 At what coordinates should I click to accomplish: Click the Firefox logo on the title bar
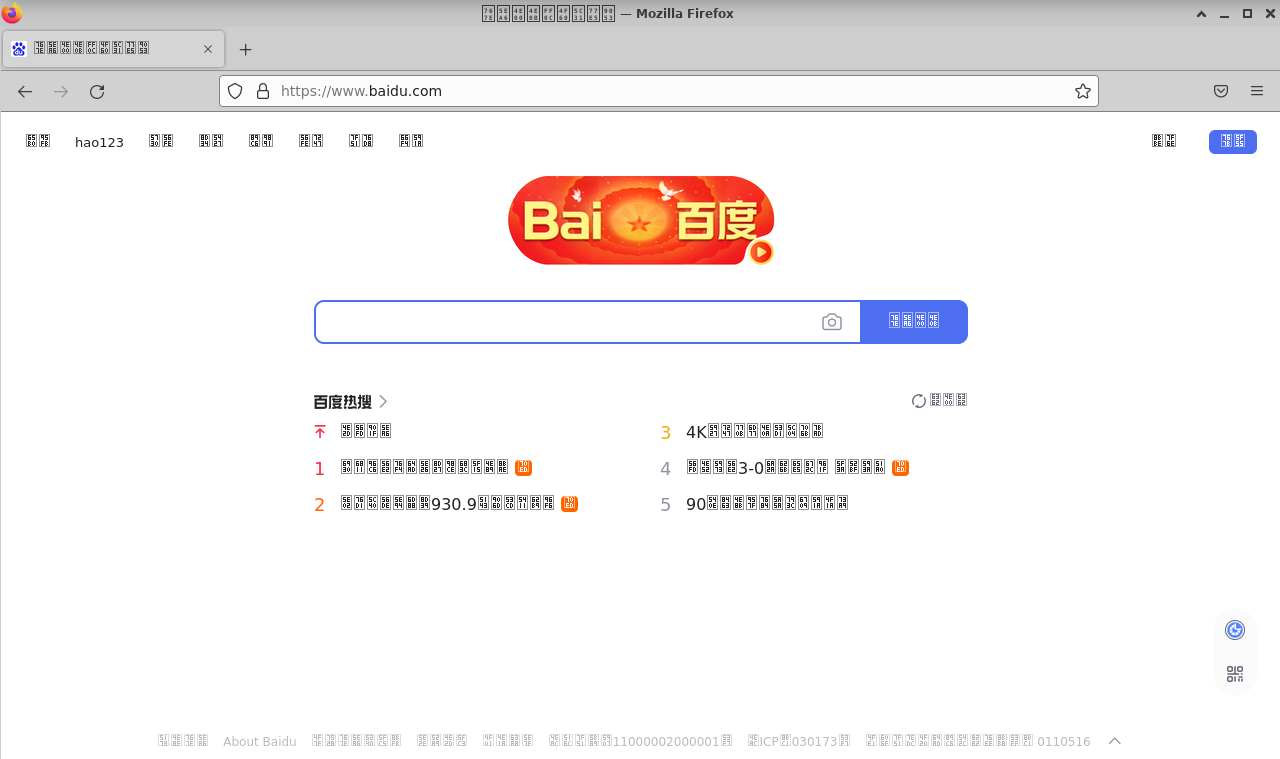11,13
